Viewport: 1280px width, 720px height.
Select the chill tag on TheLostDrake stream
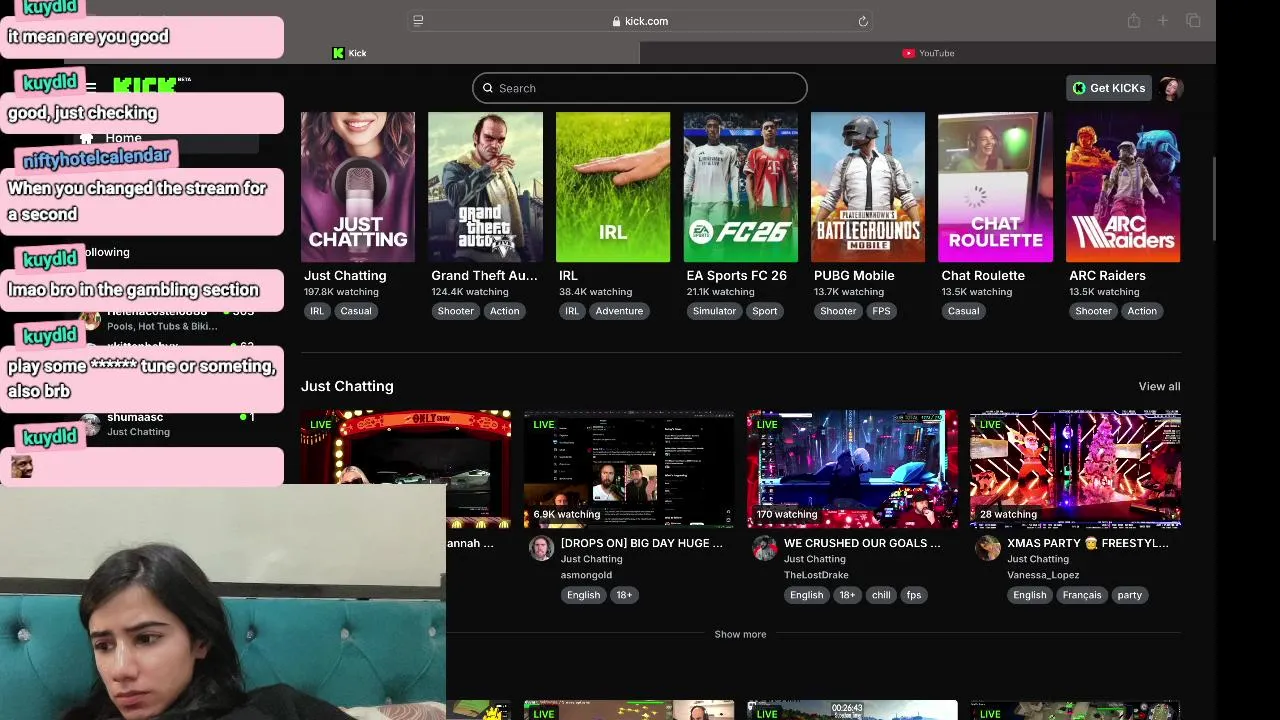click(x=881, y=595)
